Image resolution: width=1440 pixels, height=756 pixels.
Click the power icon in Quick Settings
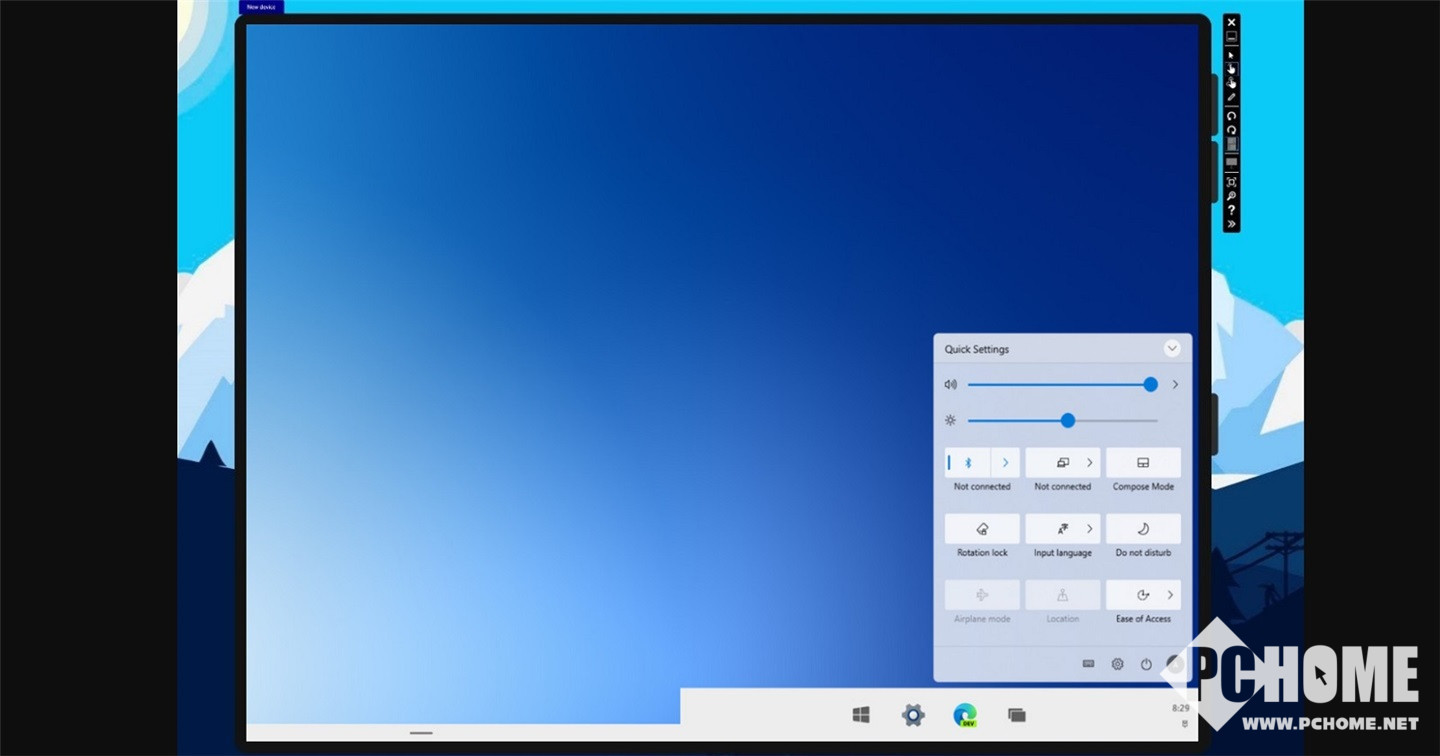click(x=1146, y=664)
